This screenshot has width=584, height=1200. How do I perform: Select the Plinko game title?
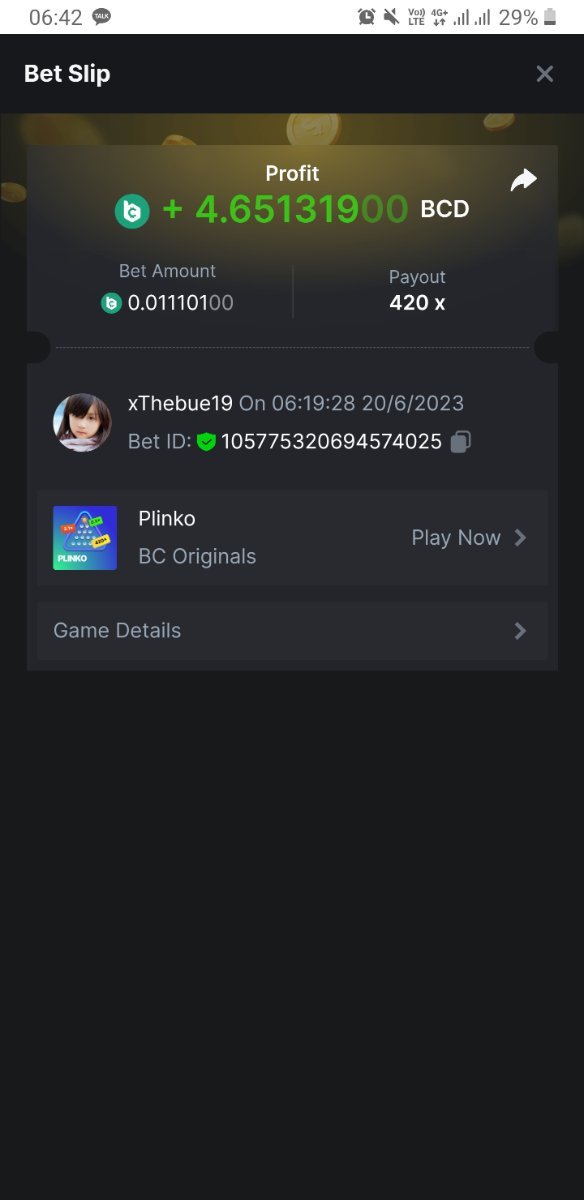(x=167, y=519)
